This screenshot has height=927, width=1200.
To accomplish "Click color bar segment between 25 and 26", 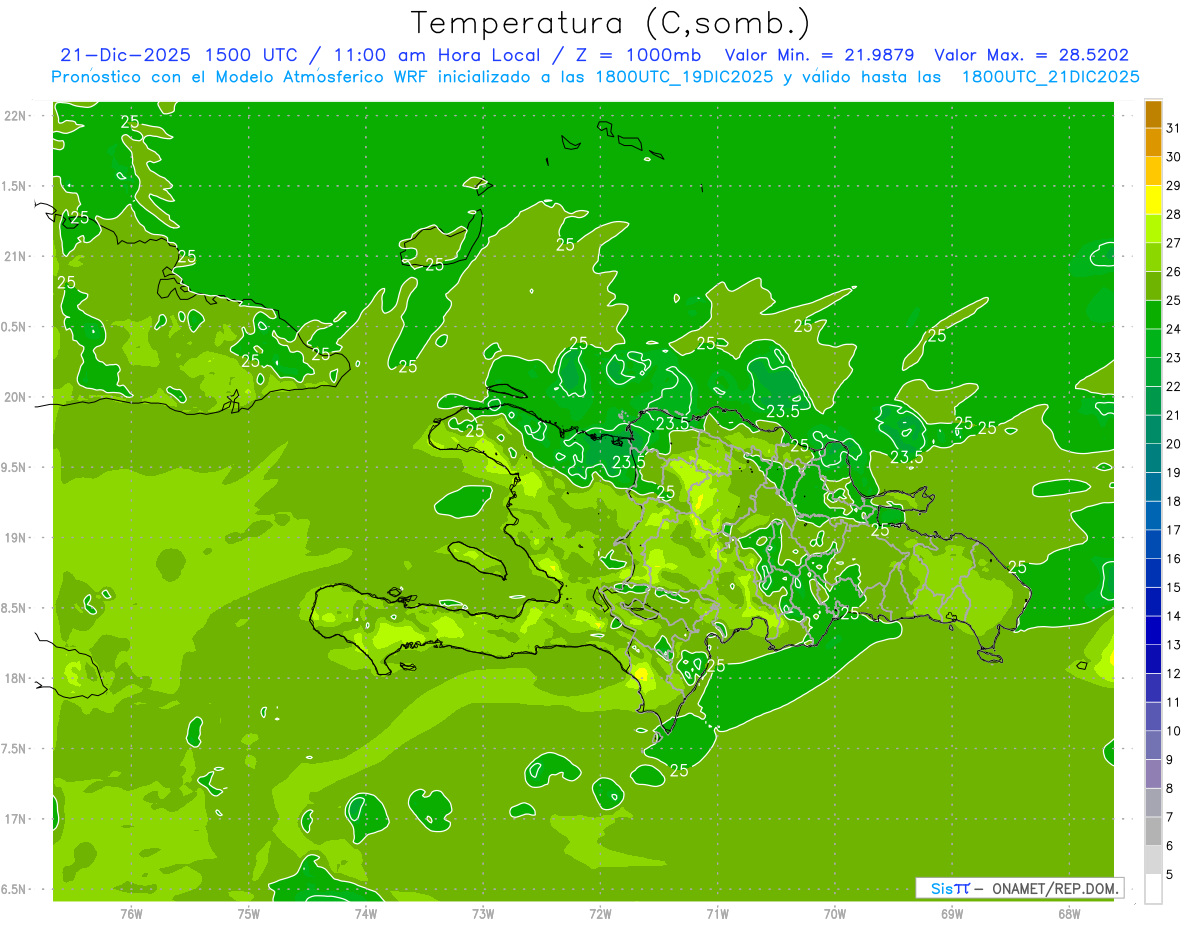I will (x=1153, y=286).
